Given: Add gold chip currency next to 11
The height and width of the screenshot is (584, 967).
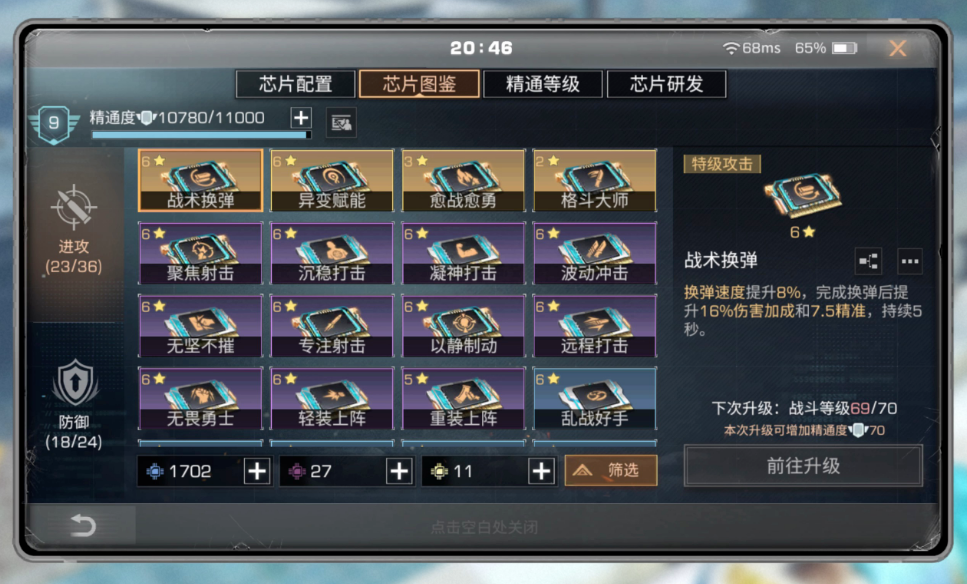Looking at the screenshot, I should pyautogui.click(x=541, y=472).
